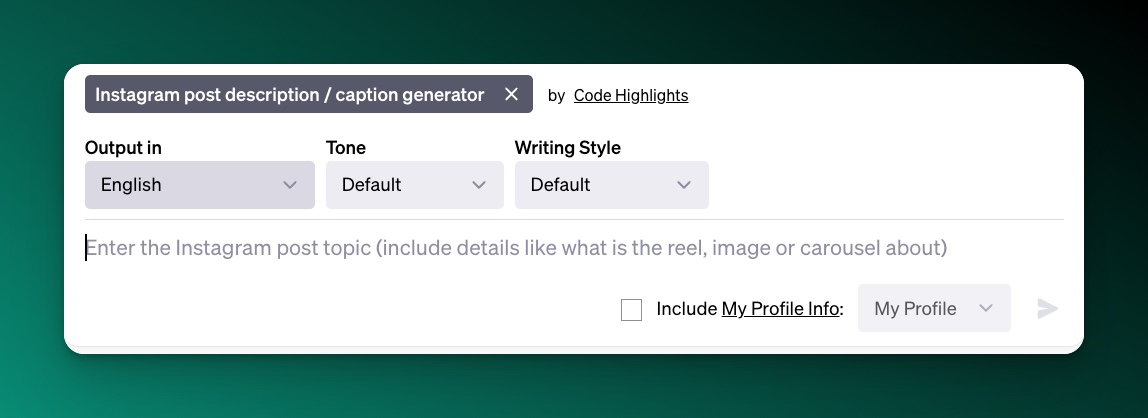The height and width of the screenshot is (418, 1148).
Task: Click the word Include beside the checkbox
Action: pos(686,309)
